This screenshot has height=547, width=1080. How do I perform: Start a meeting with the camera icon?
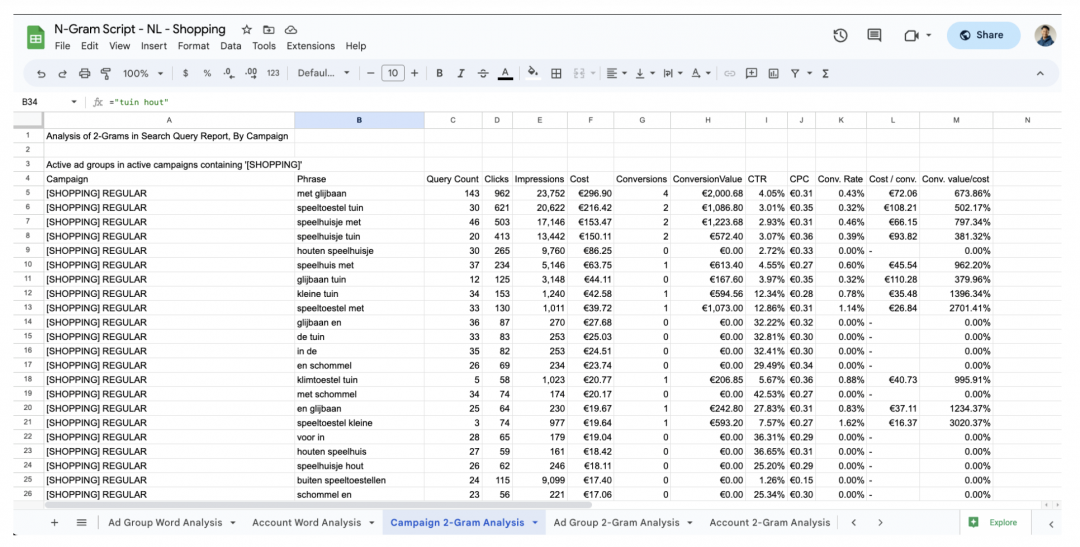coord(911,35)
